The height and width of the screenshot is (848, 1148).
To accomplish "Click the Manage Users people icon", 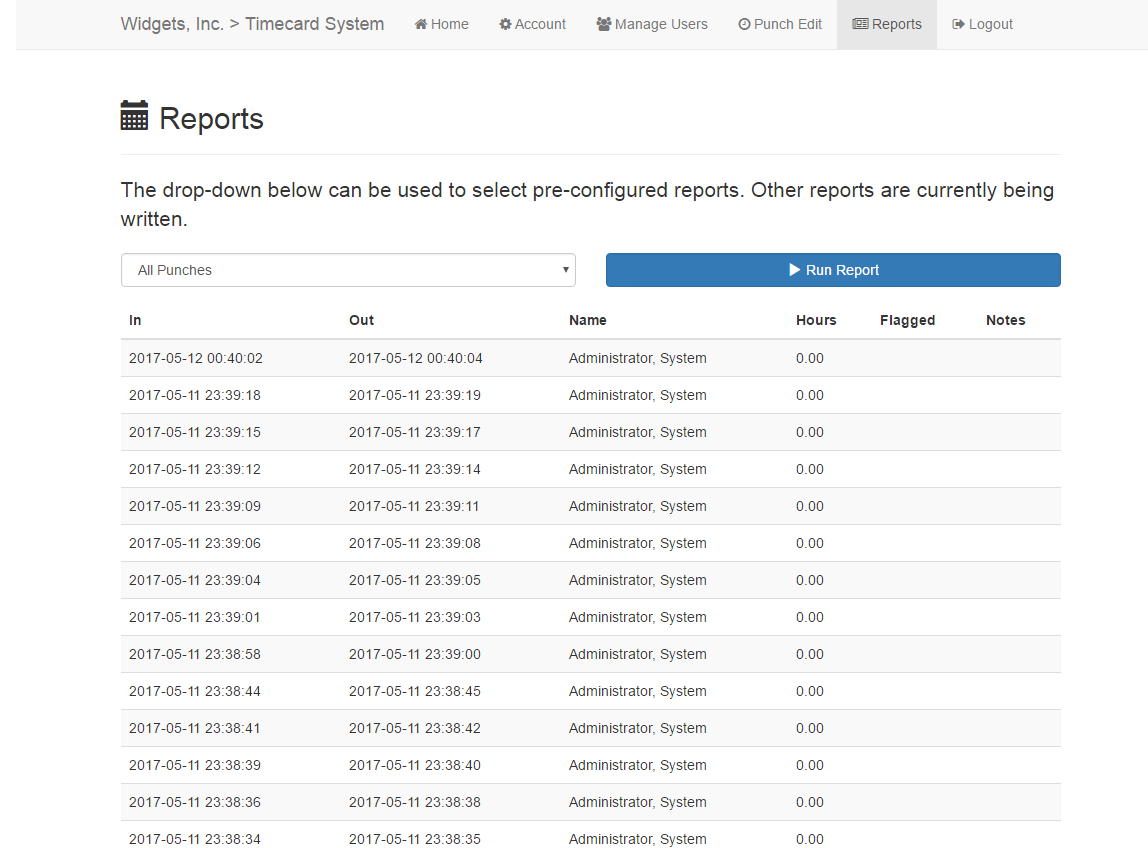I will [603, 24].
